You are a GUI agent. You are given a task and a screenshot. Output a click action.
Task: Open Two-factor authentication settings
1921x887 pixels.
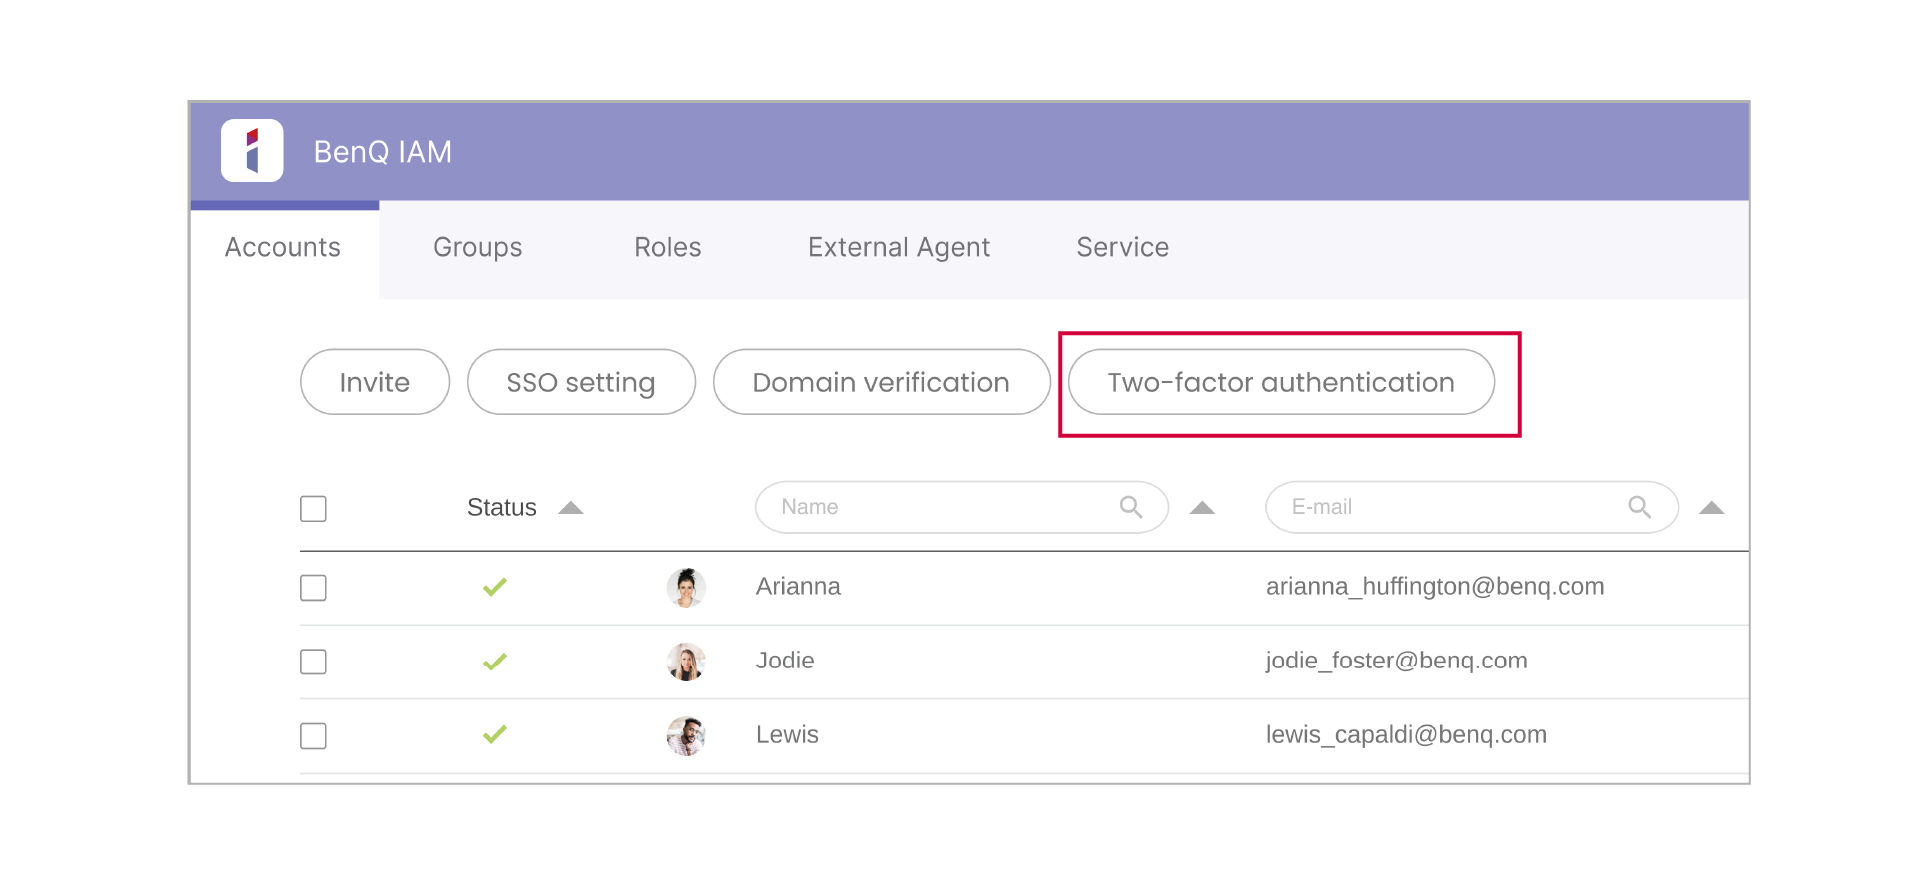pos(1281,382)
